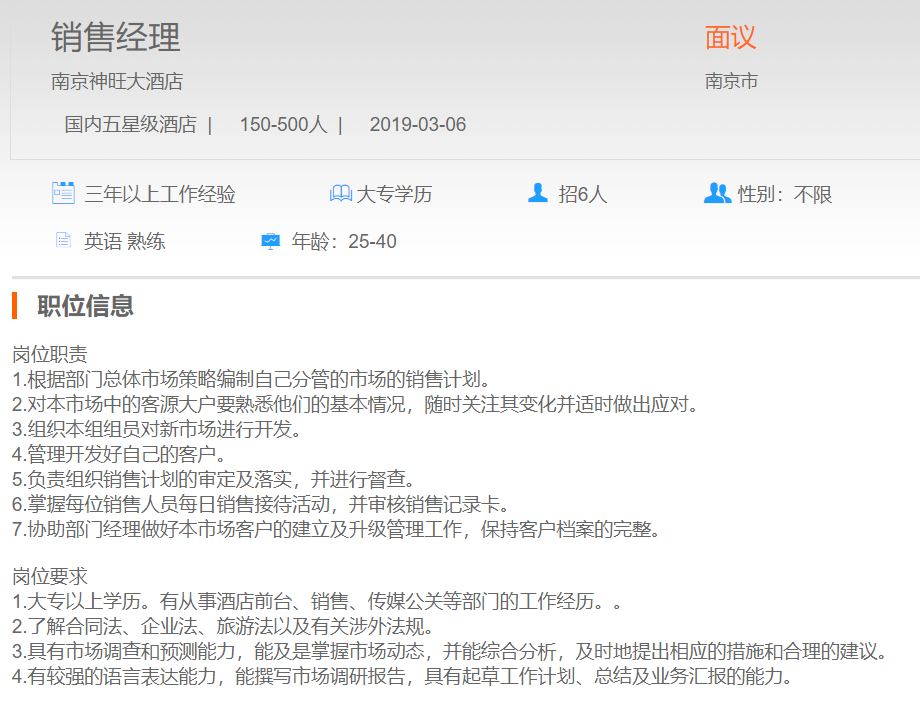Open the 南京神旺大酒店 company link
The width and height of the screenshot is (920, 727).
117,82
